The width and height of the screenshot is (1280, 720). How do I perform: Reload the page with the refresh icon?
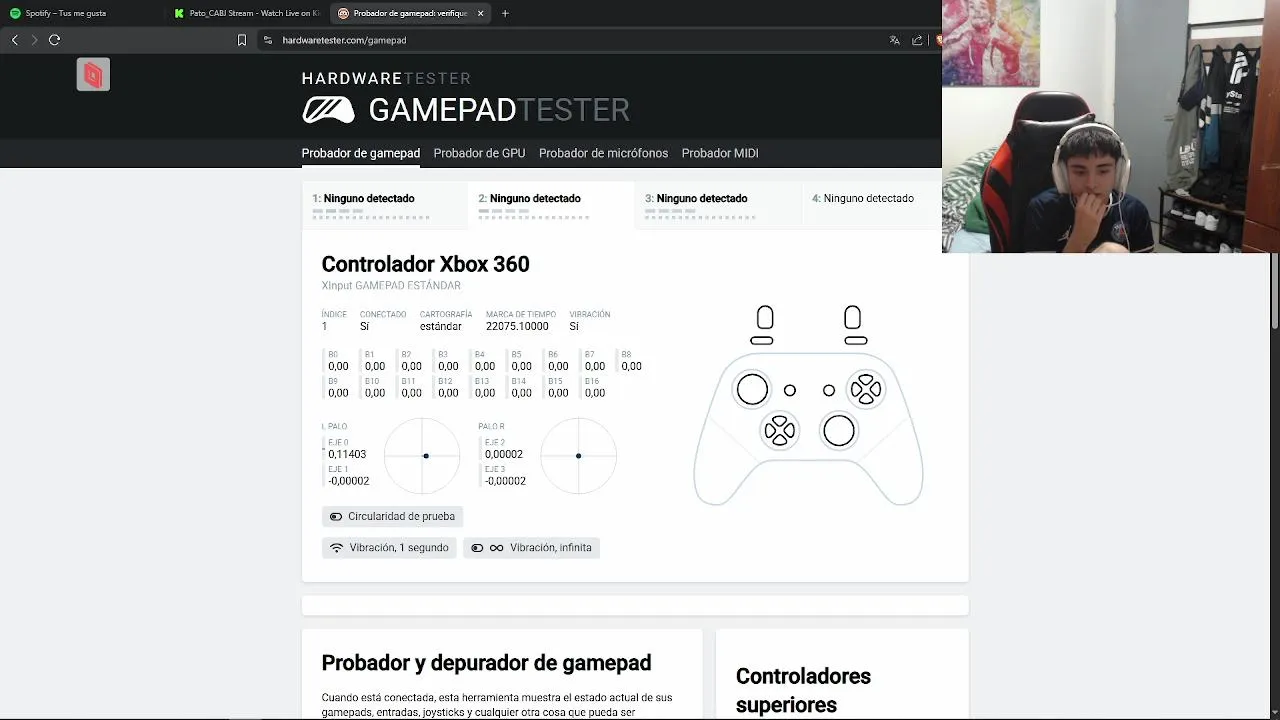point(54,40)
